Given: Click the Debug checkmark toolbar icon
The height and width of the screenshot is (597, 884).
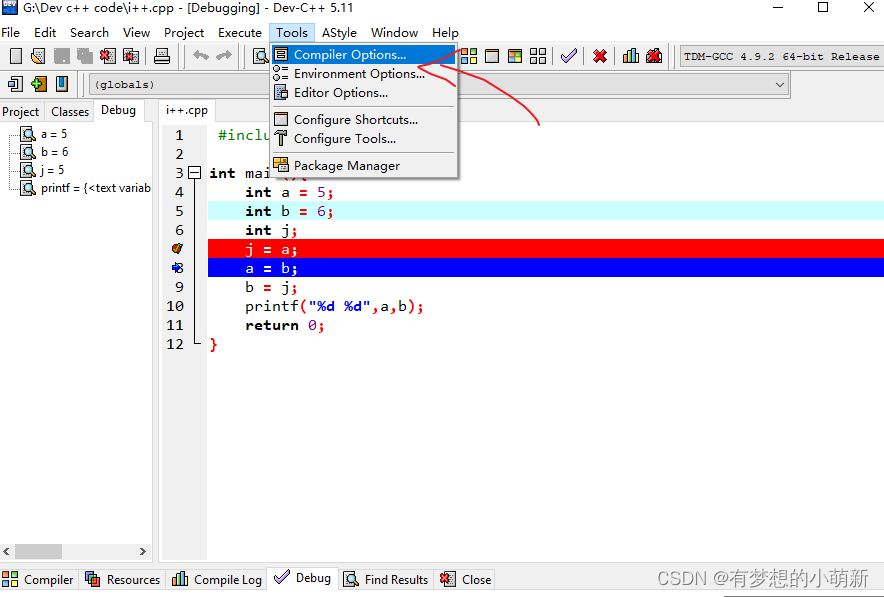Looking at the screenshot, I should [569, 56].
